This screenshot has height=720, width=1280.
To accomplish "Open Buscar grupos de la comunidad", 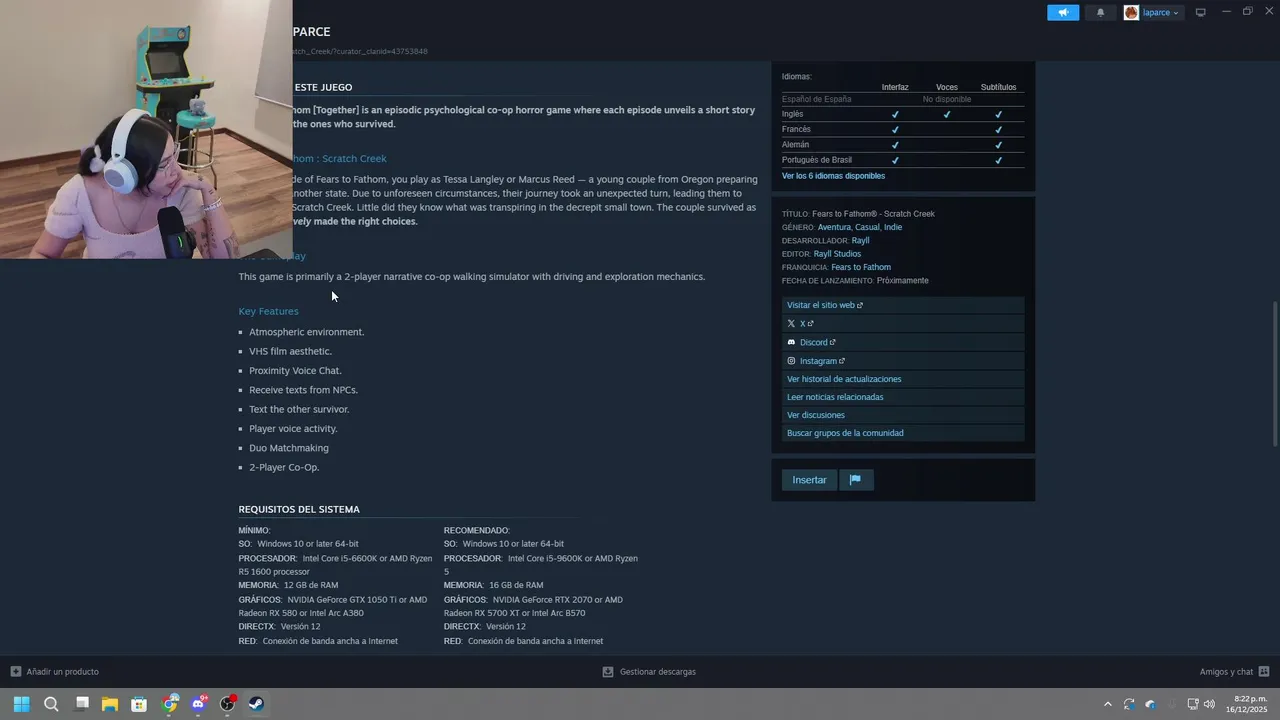I will tap(845, 433).
